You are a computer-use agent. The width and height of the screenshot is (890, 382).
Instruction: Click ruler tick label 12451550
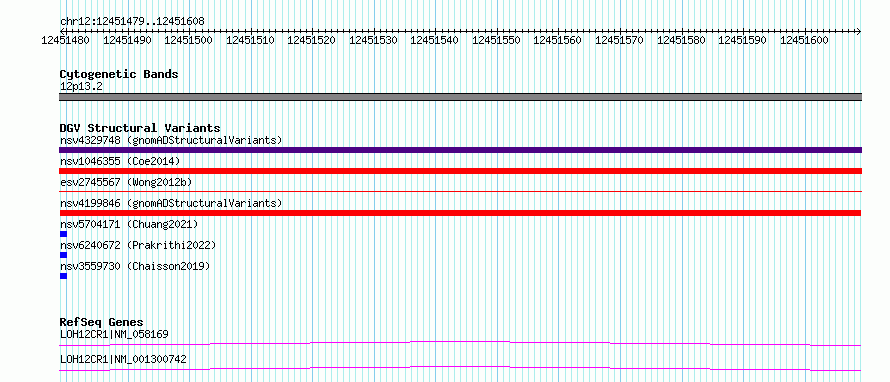coord(496,40)
